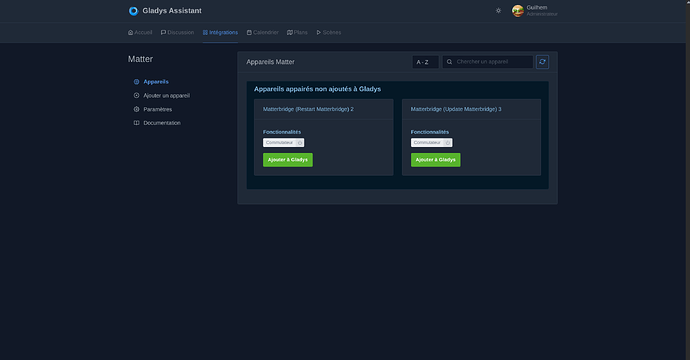The width and height of the screenshot is (690, 360).
Task: Open the Documentation sidebar link
Action: tap(157, 123)
